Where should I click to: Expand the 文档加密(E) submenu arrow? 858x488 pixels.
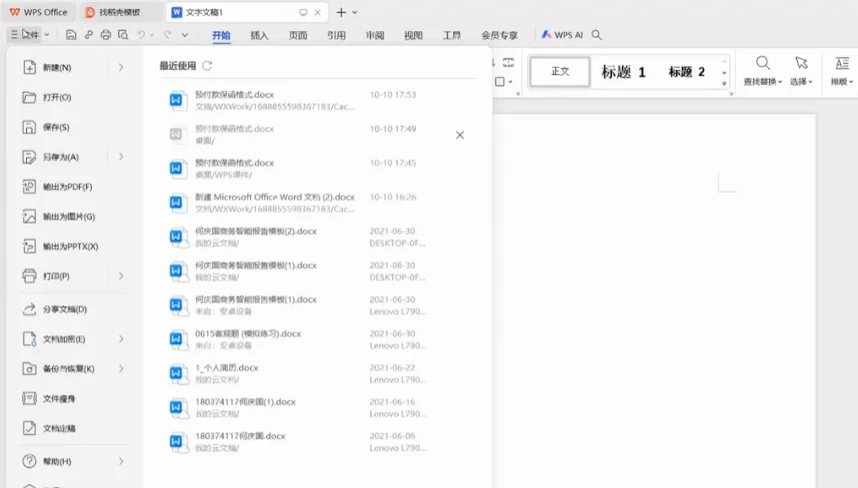[121, 339]
